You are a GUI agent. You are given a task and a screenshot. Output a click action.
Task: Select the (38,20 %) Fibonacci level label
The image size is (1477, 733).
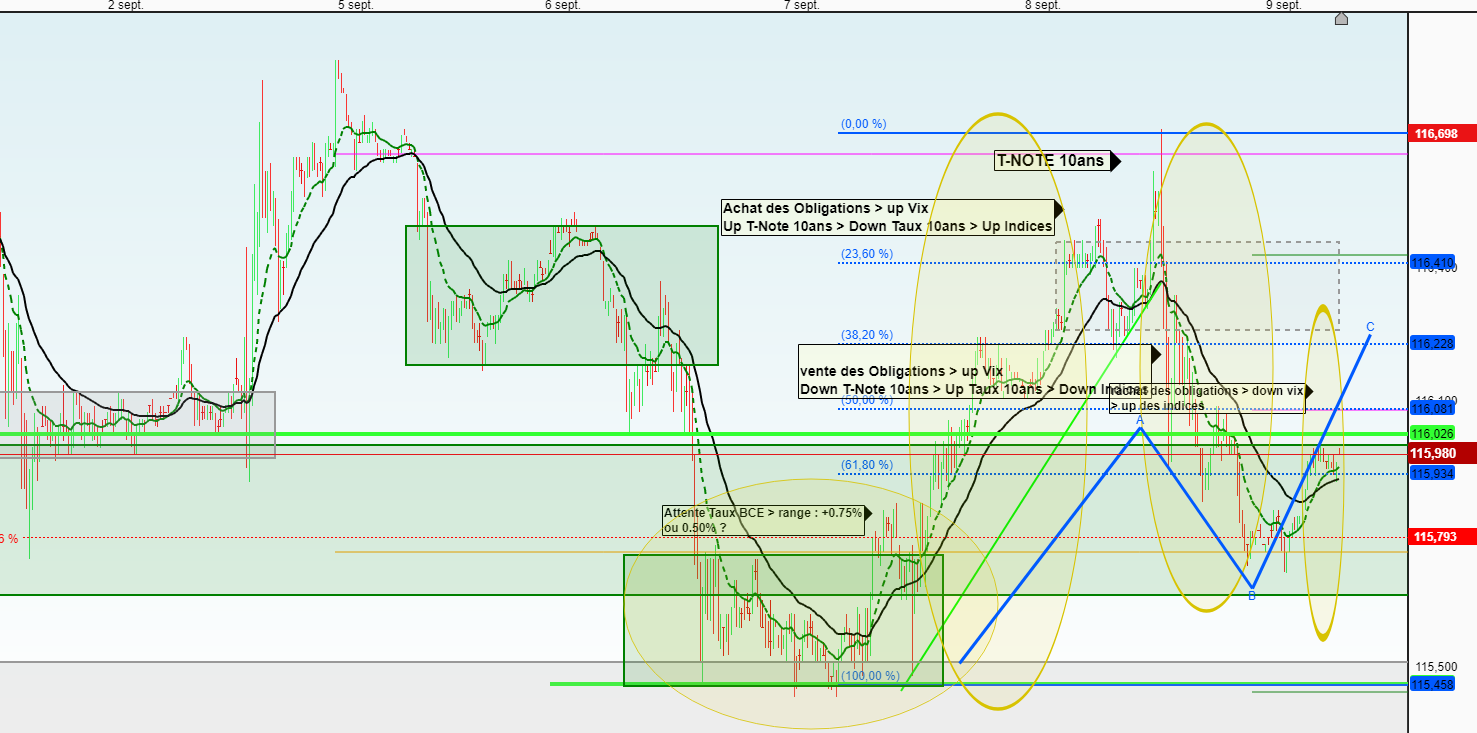[867, 335]
